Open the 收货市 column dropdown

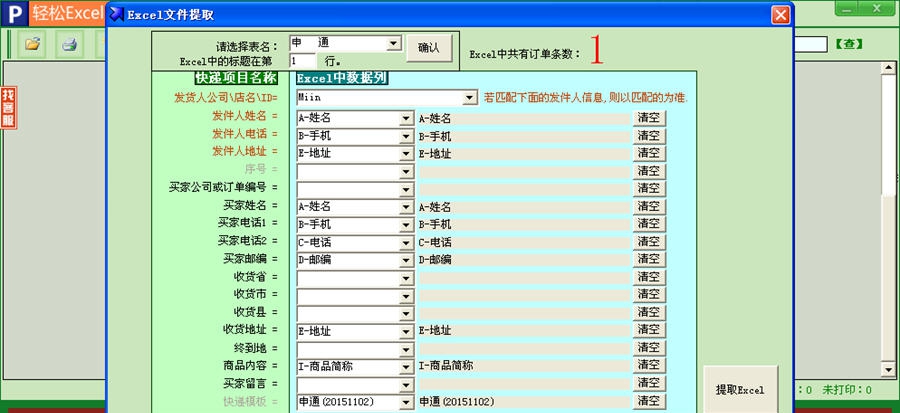click(x=406, y=296)
